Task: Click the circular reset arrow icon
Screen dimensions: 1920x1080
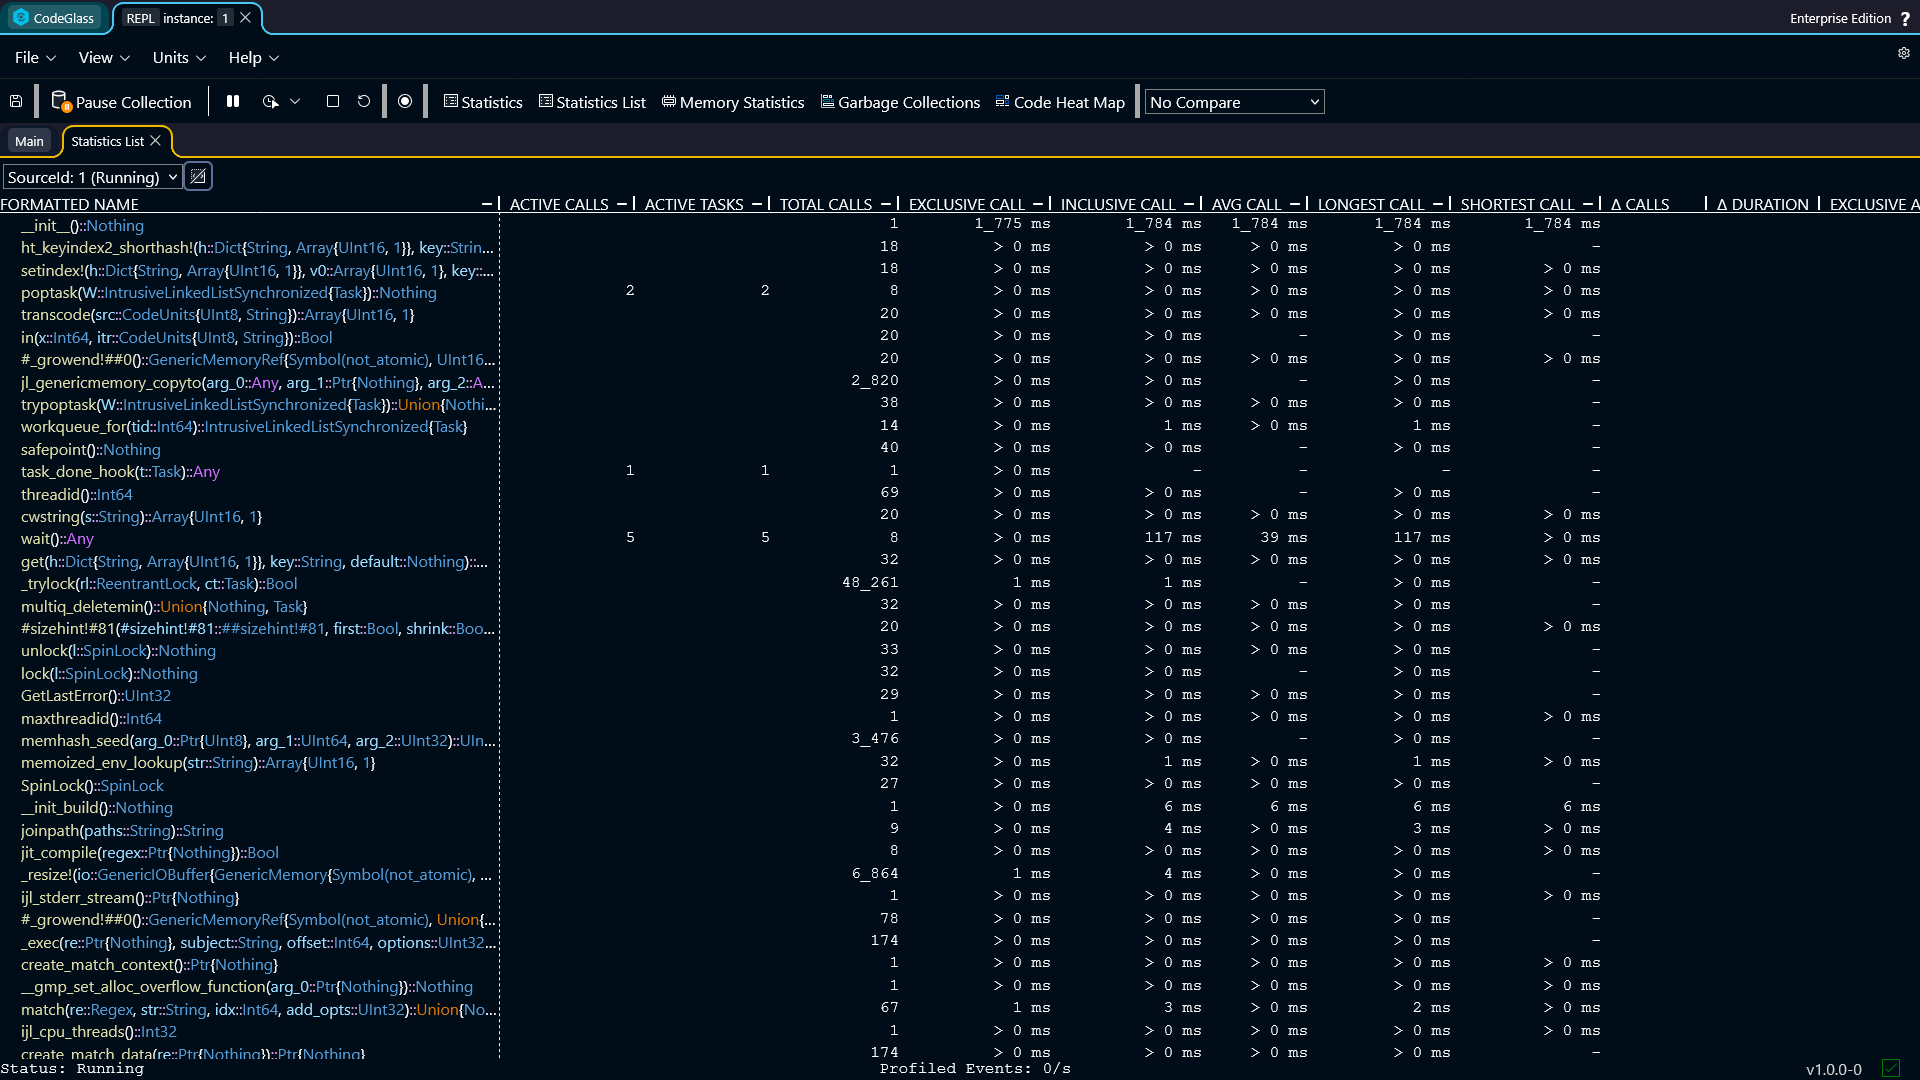Action: click(x=364, y=102)
